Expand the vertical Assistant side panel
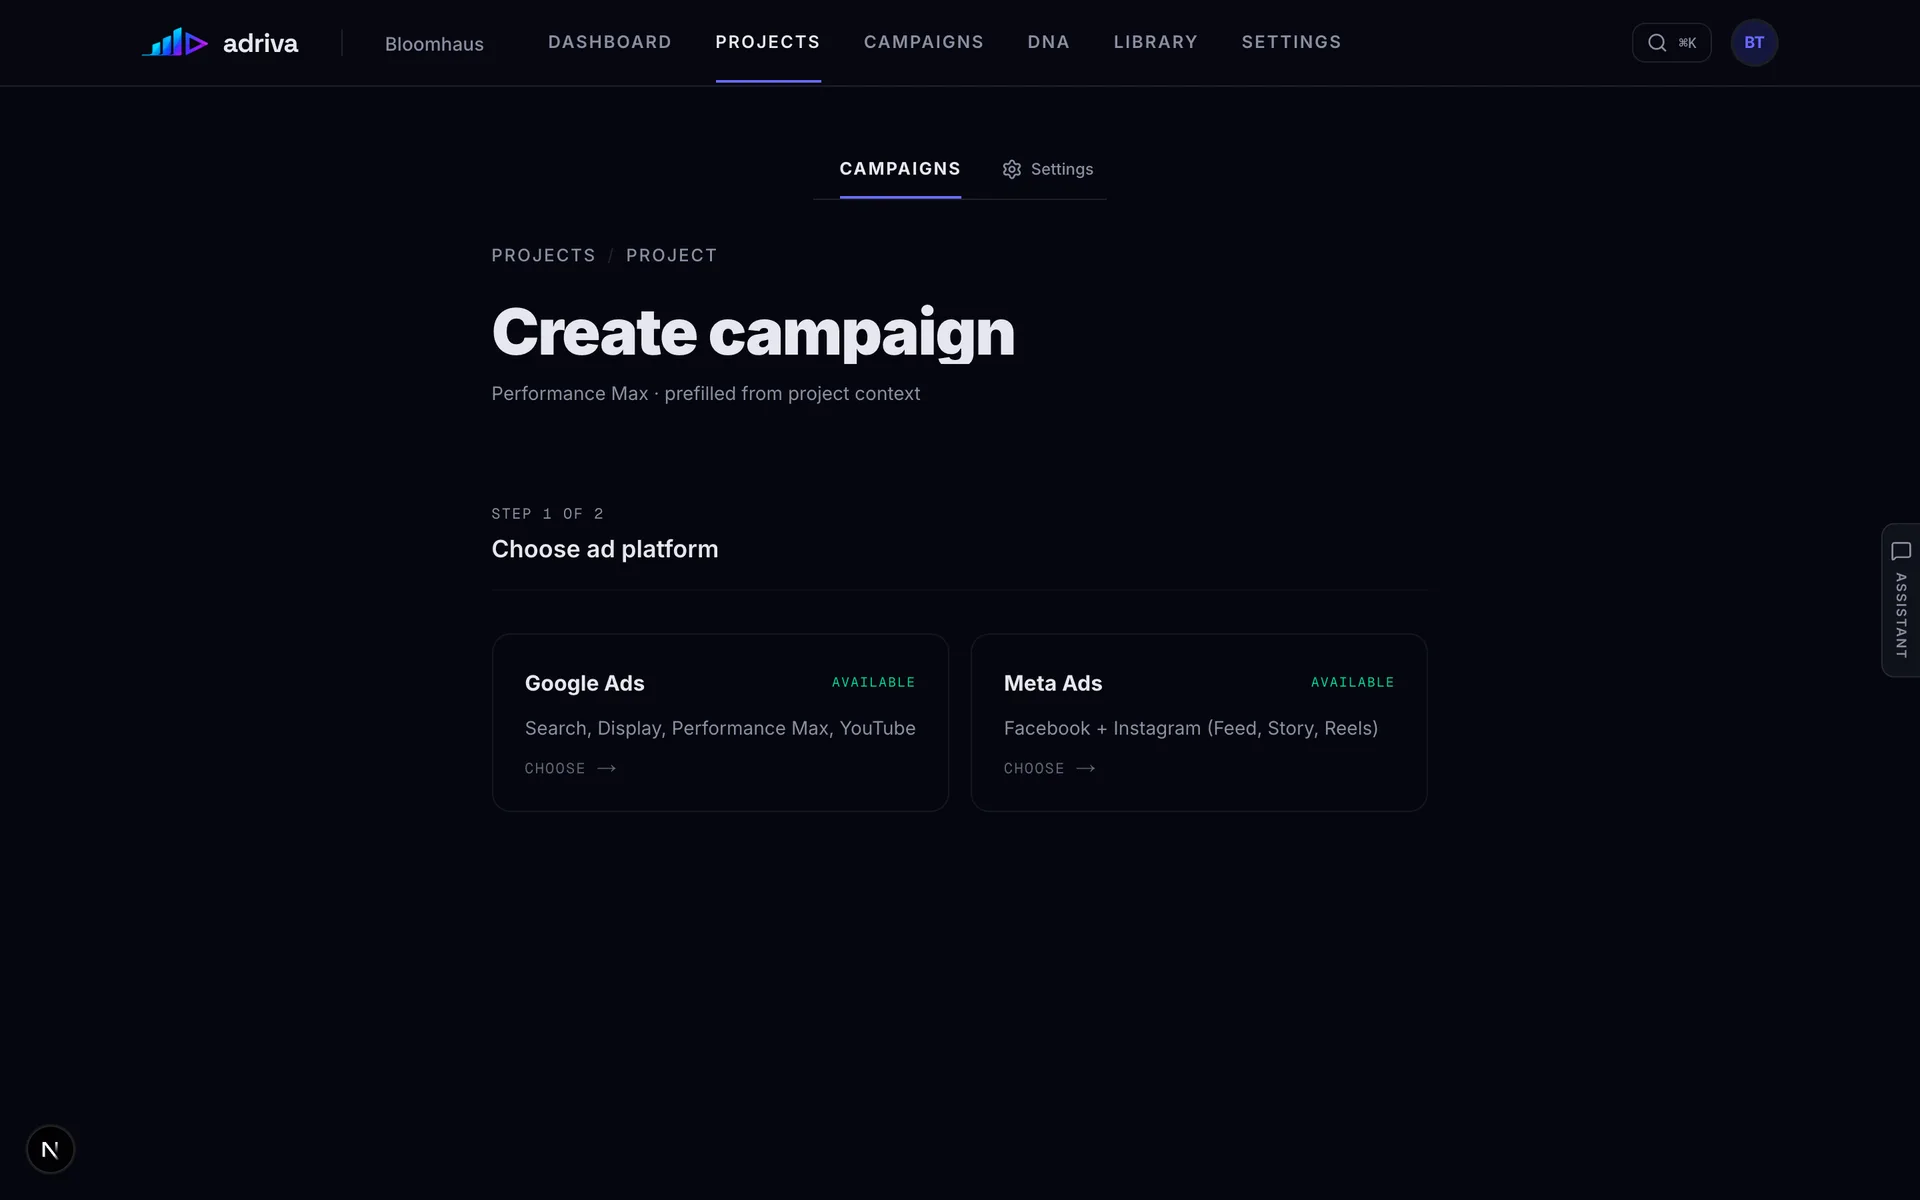Viewport: 1920px width, 1200px height. (x=1901, y=600)
